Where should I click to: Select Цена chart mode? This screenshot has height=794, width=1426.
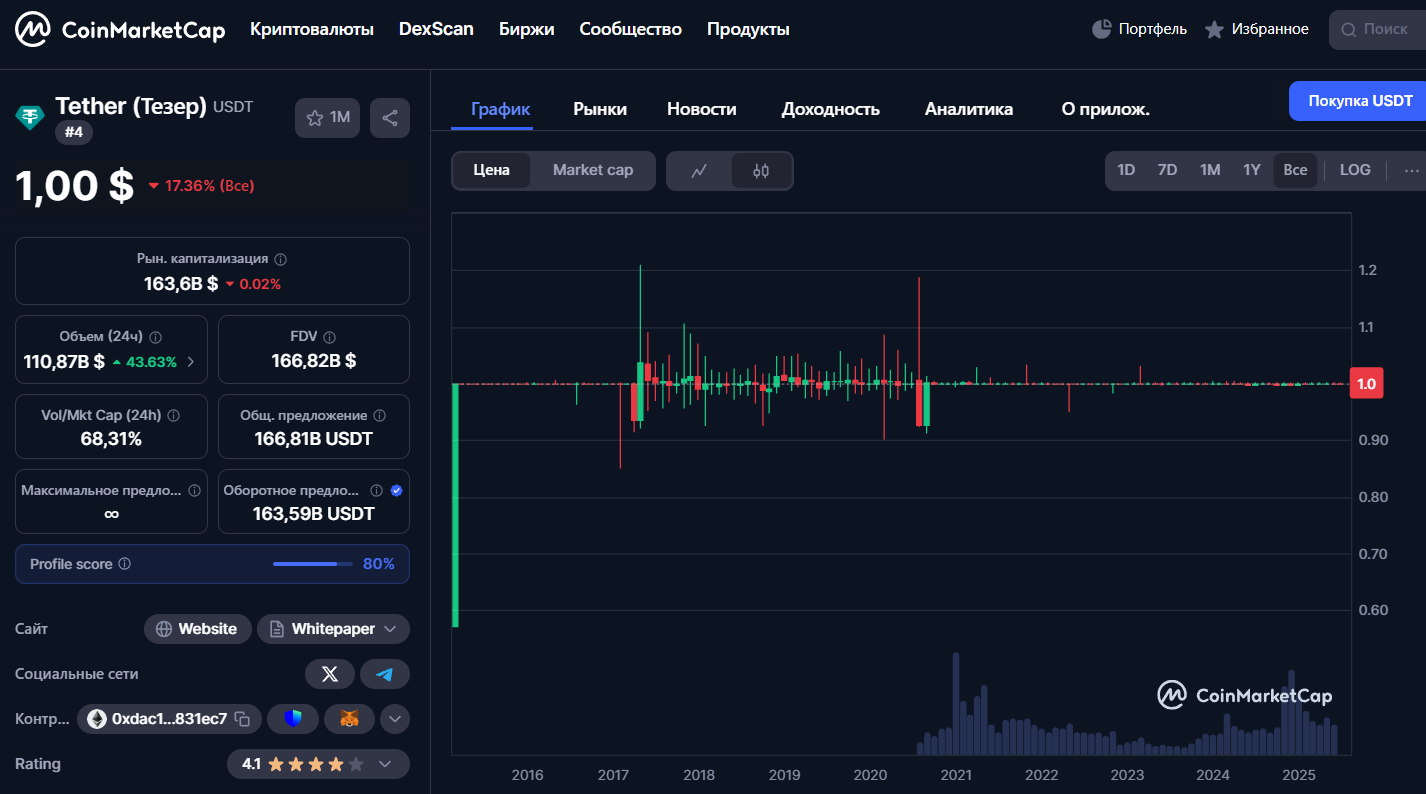[x=491, y=170]
